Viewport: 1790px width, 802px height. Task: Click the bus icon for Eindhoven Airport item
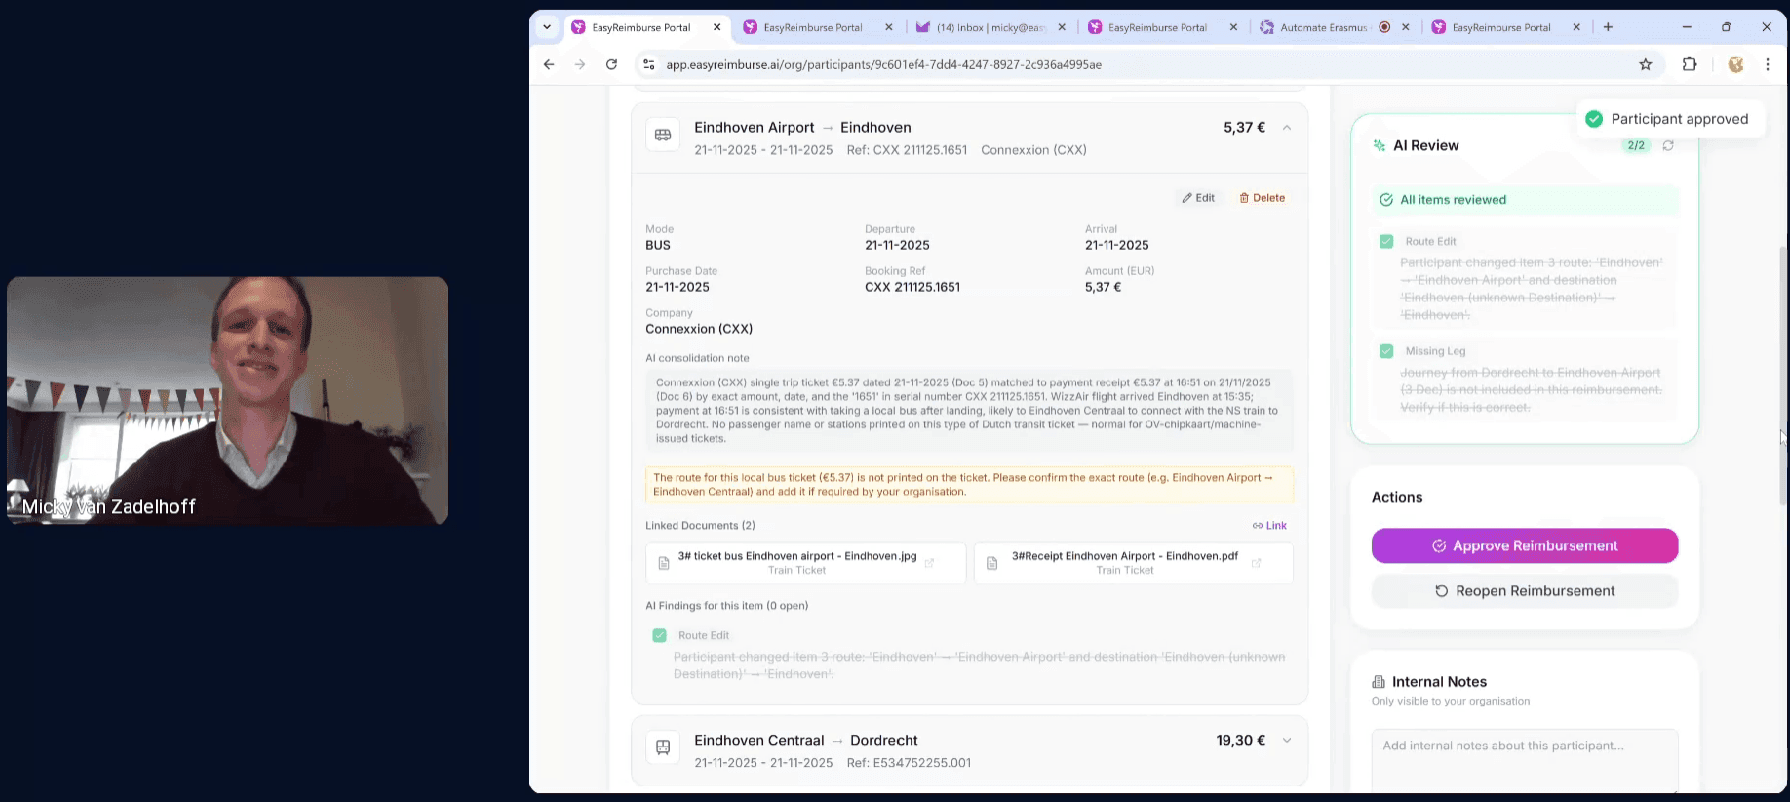pos(663,134)
